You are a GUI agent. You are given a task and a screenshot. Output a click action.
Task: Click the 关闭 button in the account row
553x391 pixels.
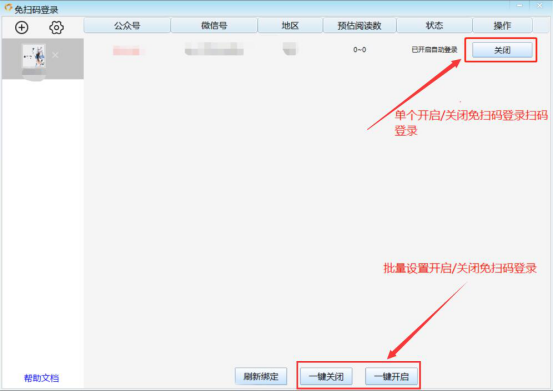tap(502, 50)
